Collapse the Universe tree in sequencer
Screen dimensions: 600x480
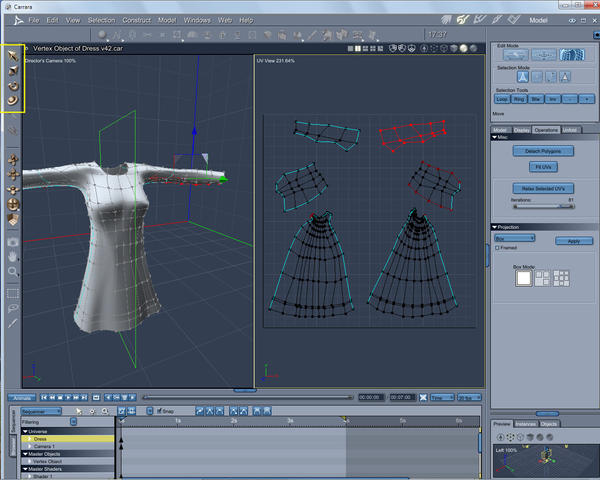25,431
